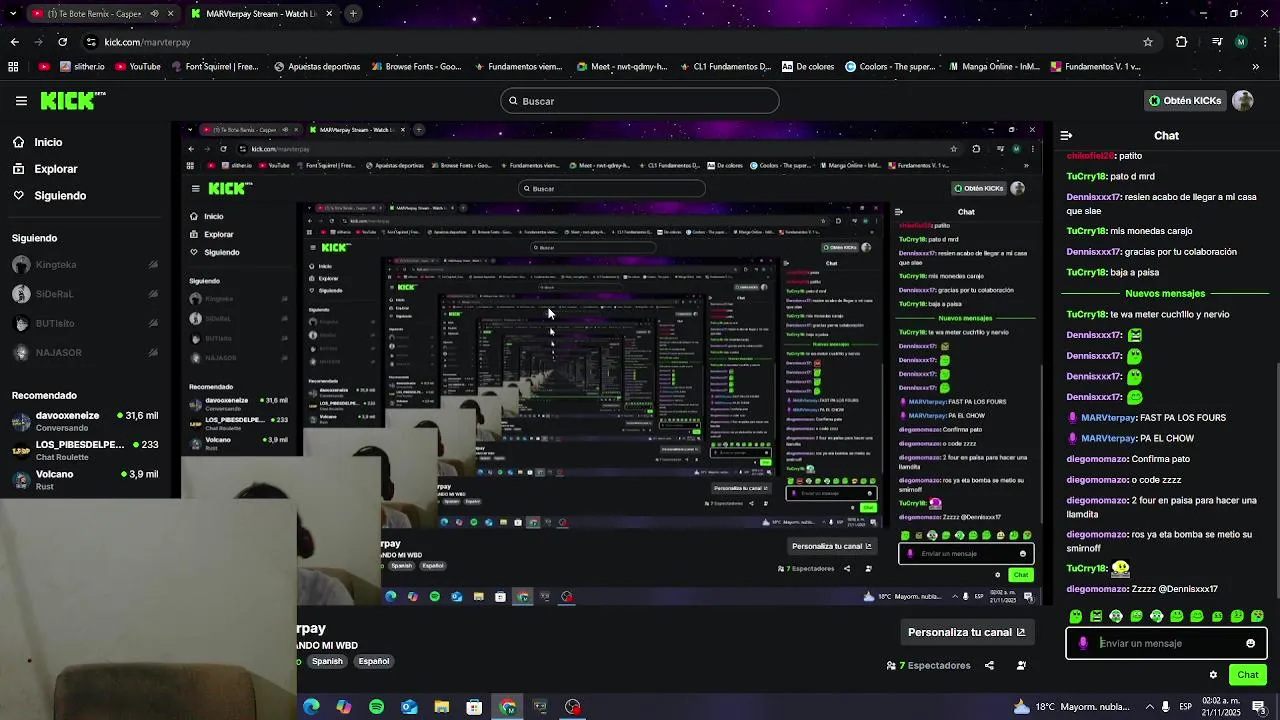Click the ESP language indicator

point(1186,707)
